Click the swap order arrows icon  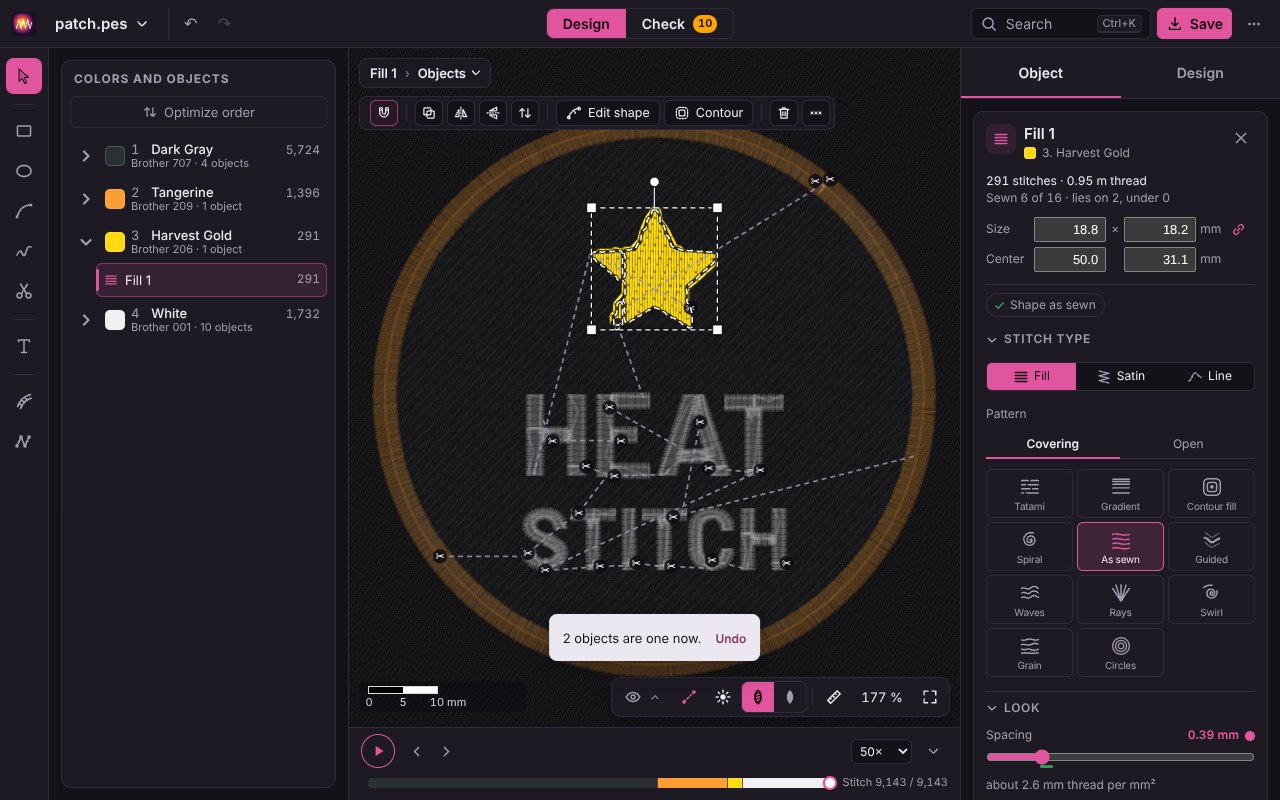(x=525, y=113)
